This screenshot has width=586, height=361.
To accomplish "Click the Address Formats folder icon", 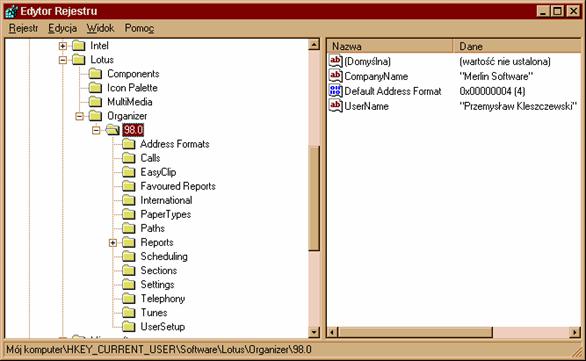I will [x=129, y=144].
